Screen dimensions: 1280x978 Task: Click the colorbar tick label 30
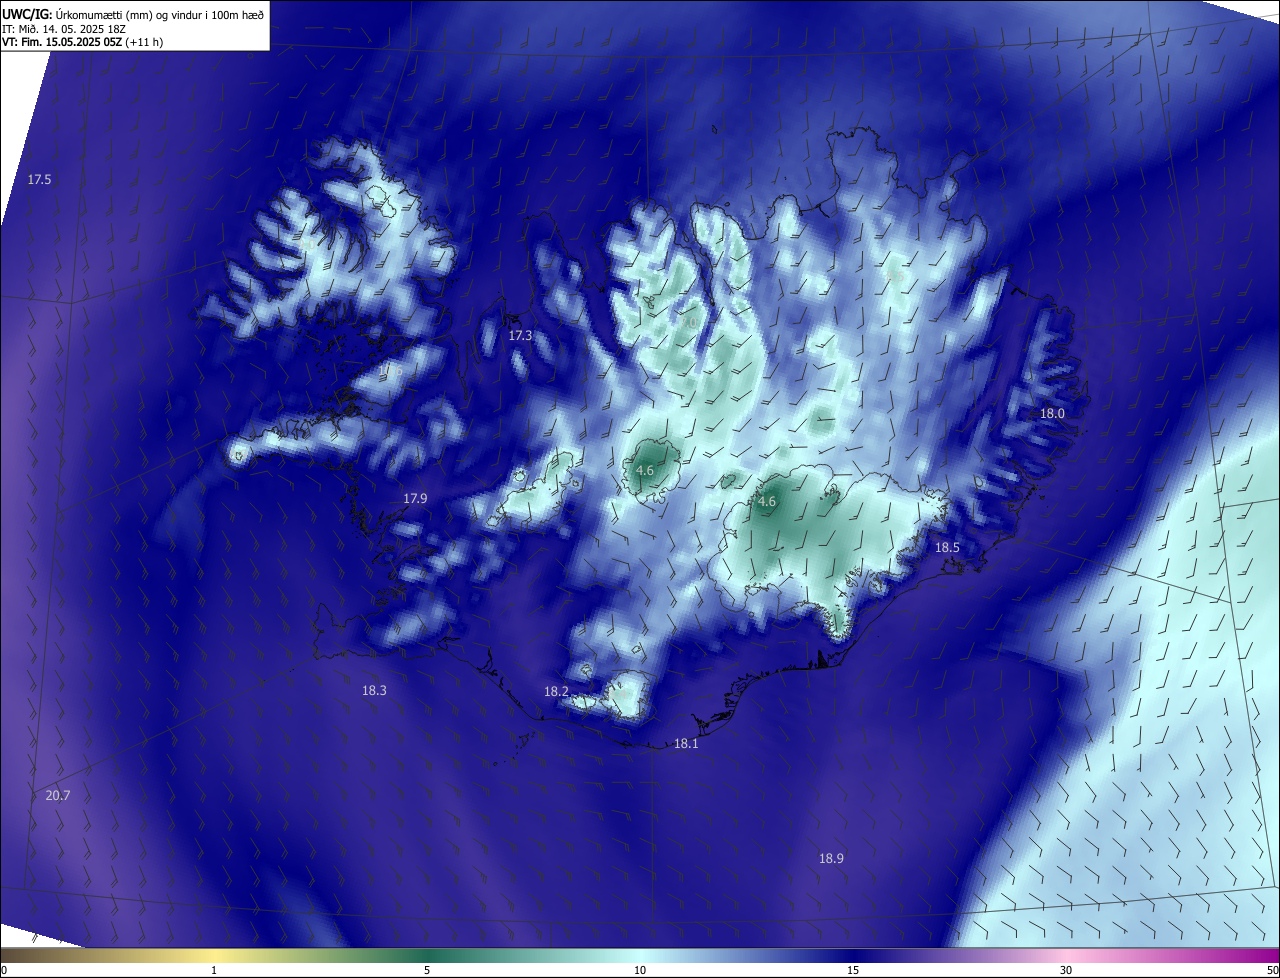pos(1066,970)
